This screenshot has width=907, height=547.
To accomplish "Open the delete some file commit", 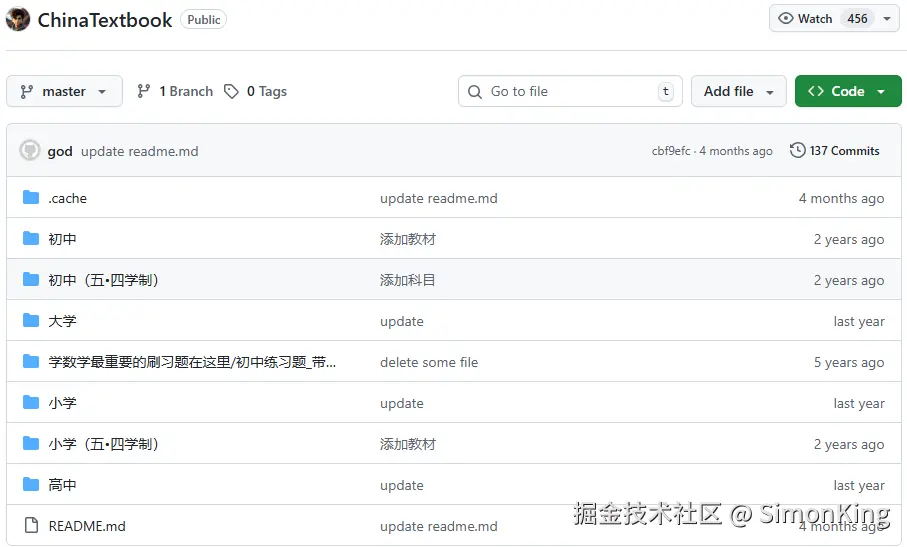I will click(x=429, y=363).
